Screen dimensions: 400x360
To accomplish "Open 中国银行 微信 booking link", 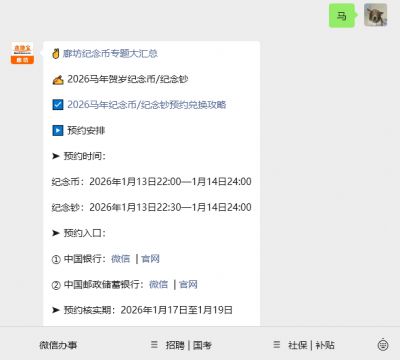I will pos(121,259).
